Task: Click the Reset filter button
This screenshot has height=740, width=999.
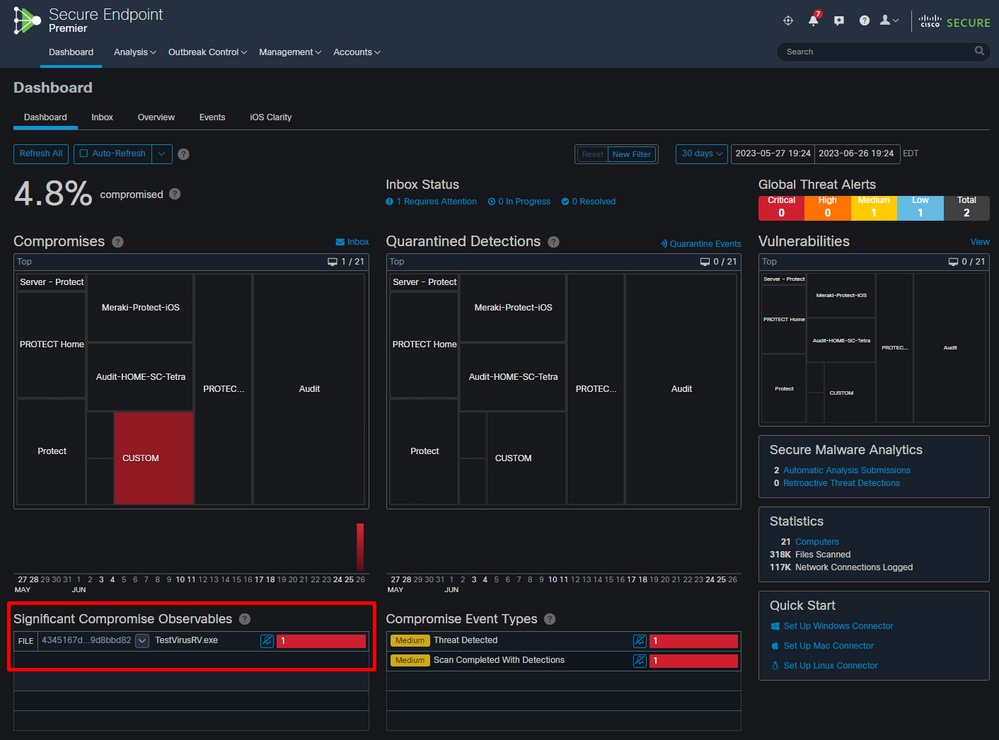Action: [x=593, y=154]
